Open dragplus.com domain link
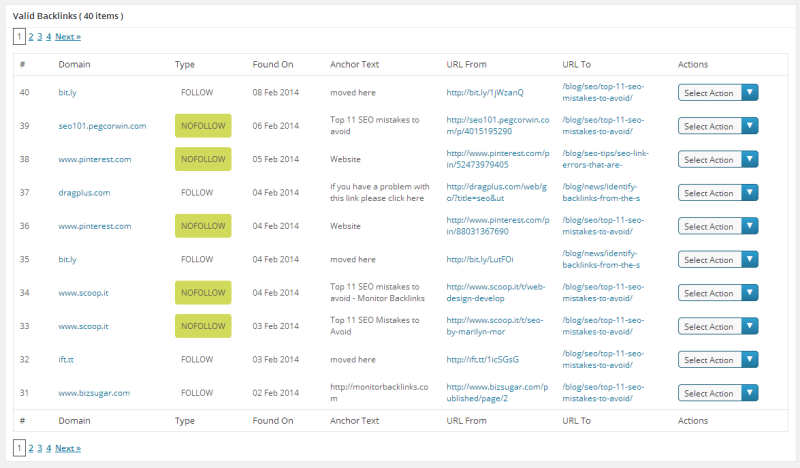This screenshot has height=468, width=800. [x=84, y=193]
